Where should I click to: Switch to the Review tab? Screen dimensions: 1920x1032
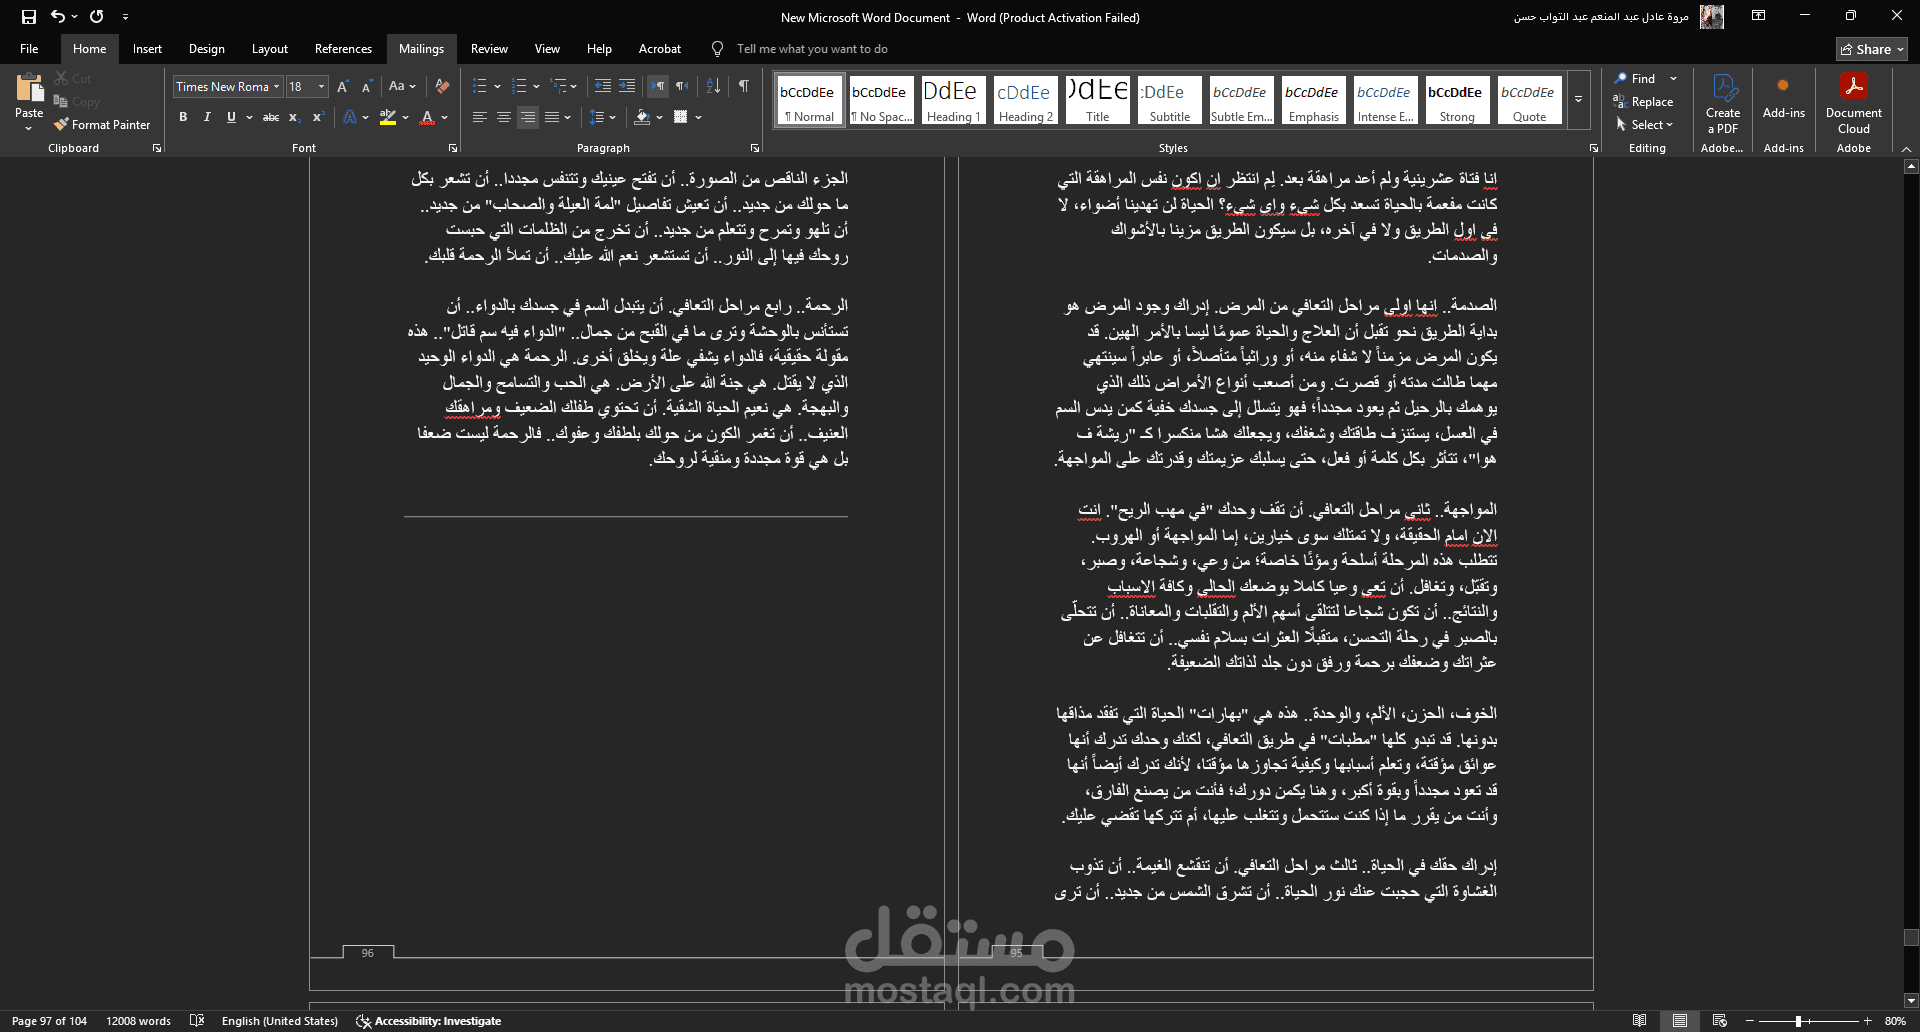coord(489,49)
